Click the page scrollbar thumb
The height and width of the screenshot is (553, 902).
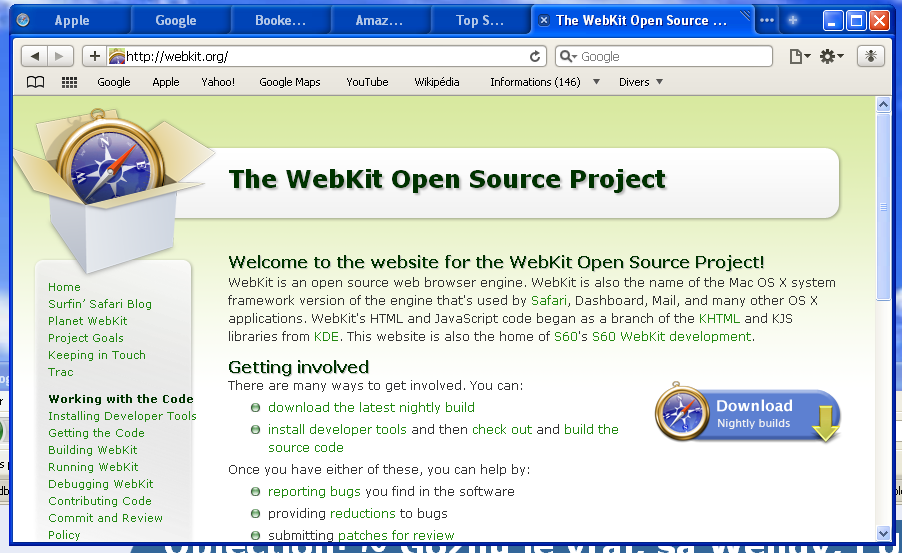pos(883,207)
